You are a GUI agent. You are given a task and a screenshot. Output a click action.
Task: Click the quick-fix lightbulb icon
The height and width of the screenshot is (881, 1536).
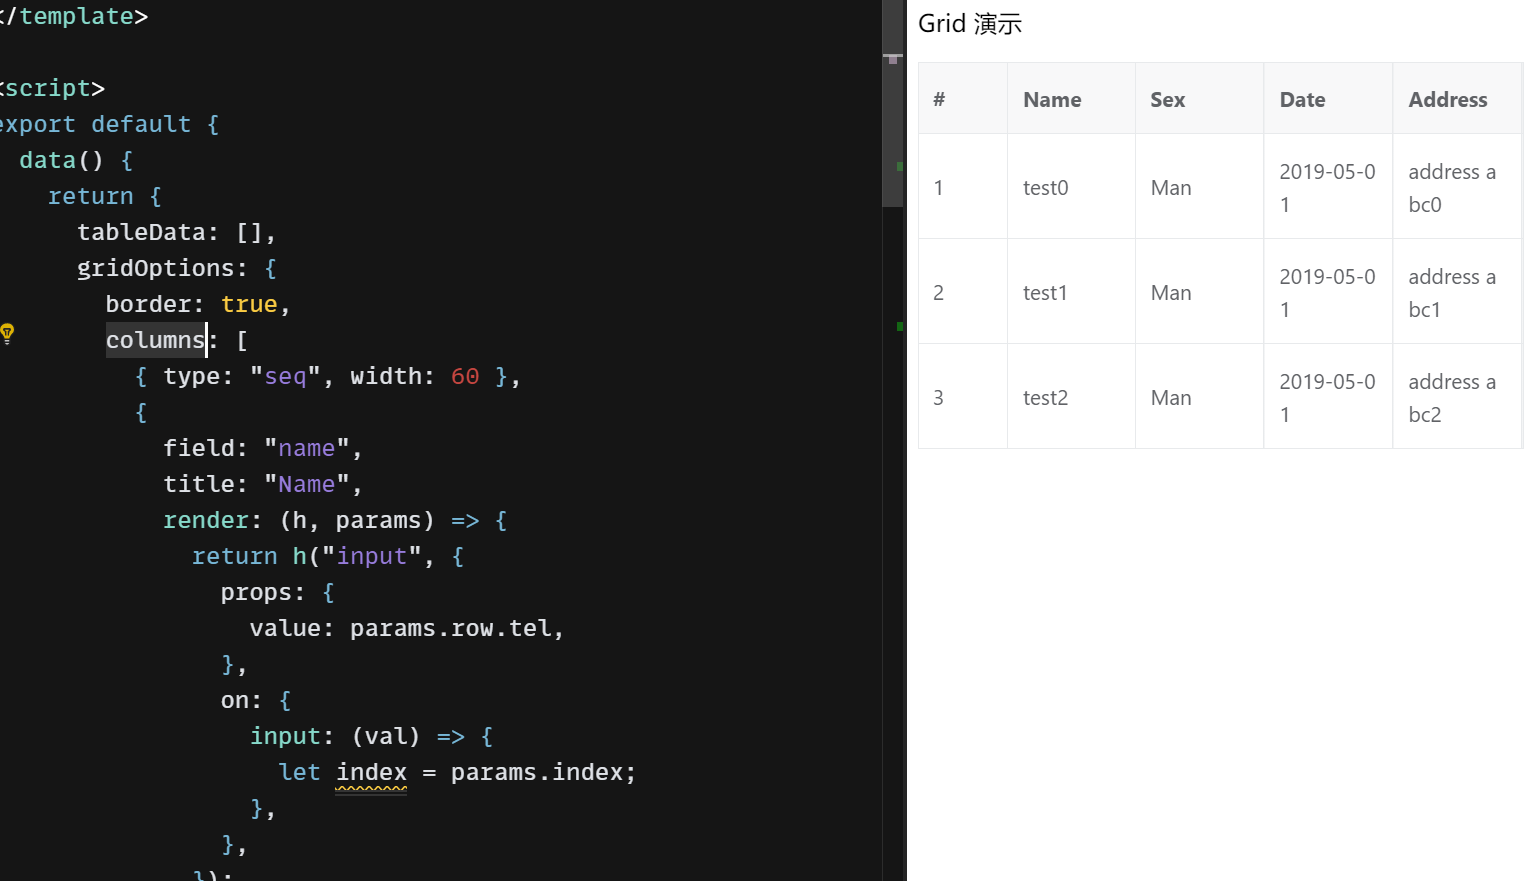(x=7, y=330)
